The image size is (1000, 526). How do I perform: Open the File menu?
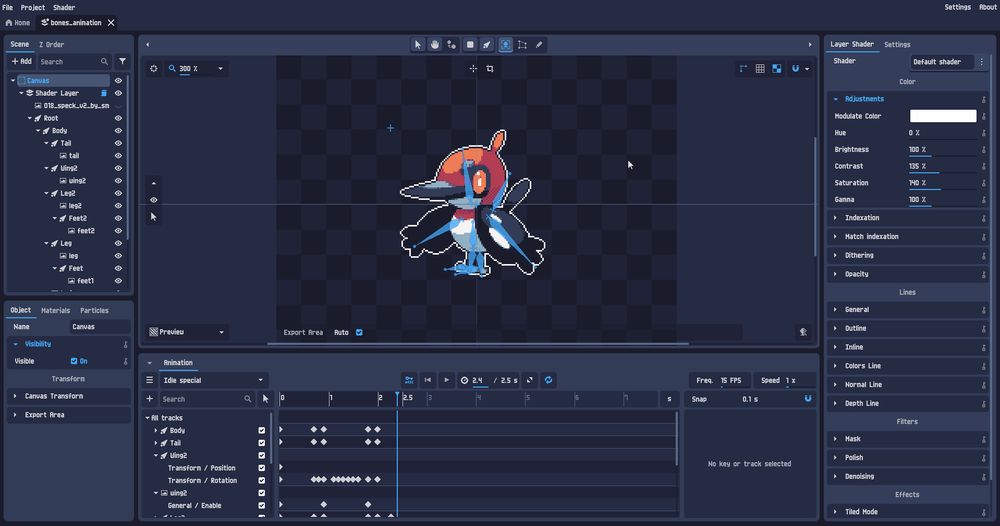8,7
